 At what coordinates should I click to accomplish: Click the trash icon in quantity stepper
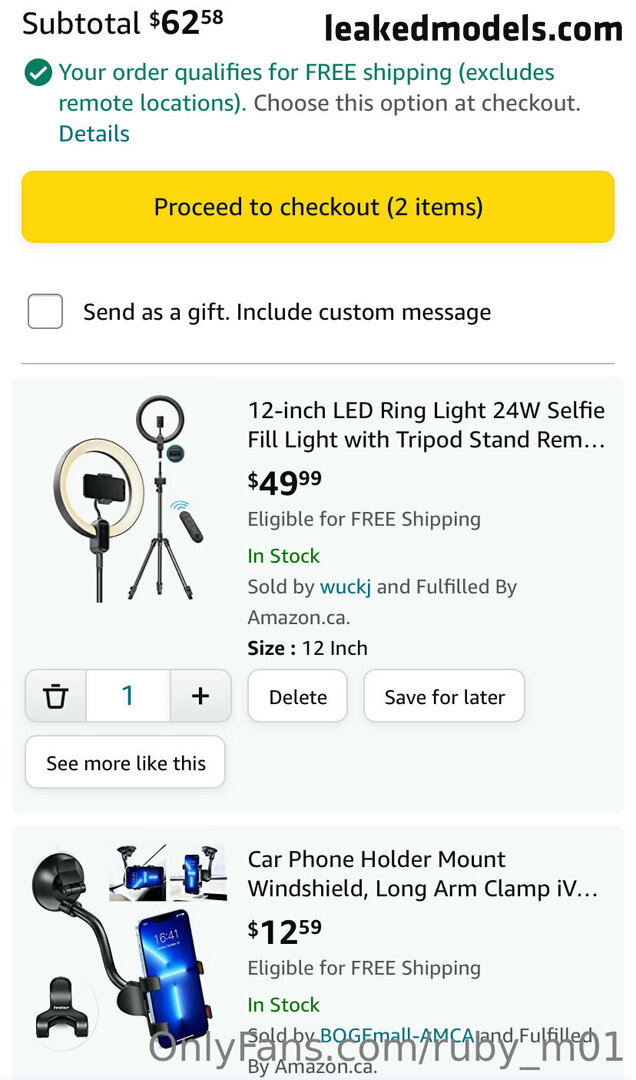coord(56,696)
